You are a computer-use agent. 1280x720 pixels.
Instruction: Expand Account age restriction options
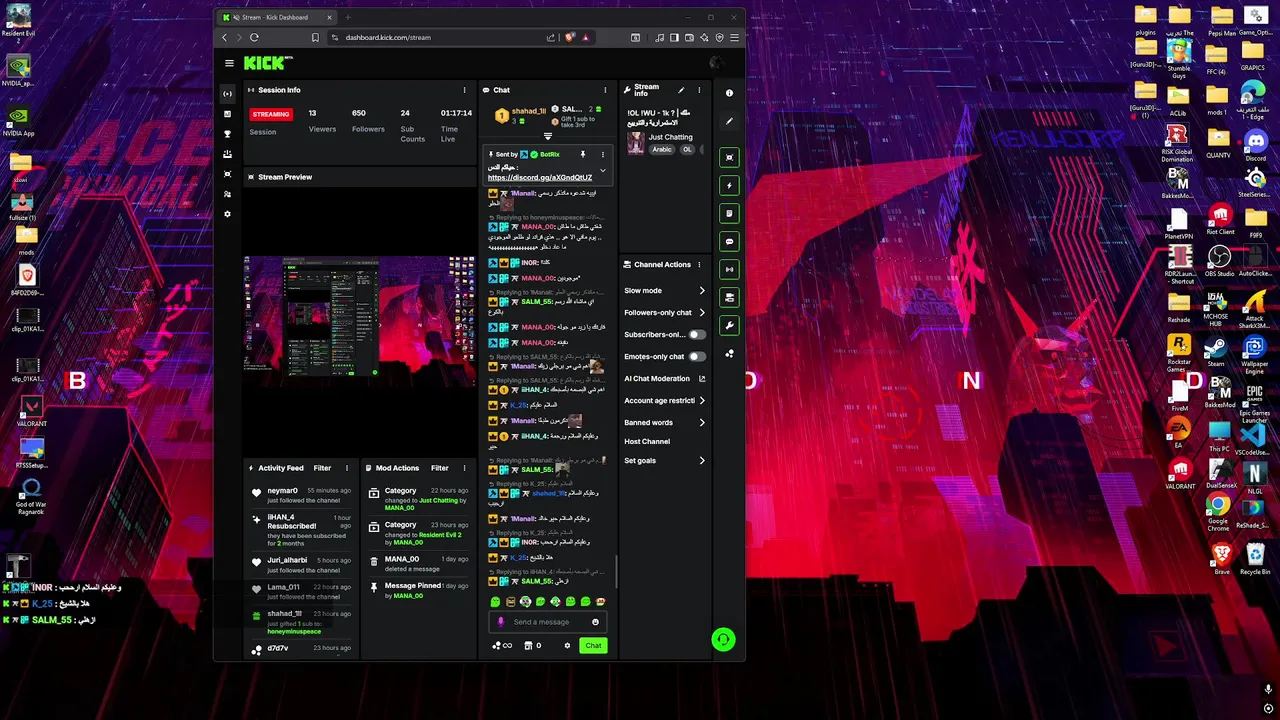click(702, 401)
